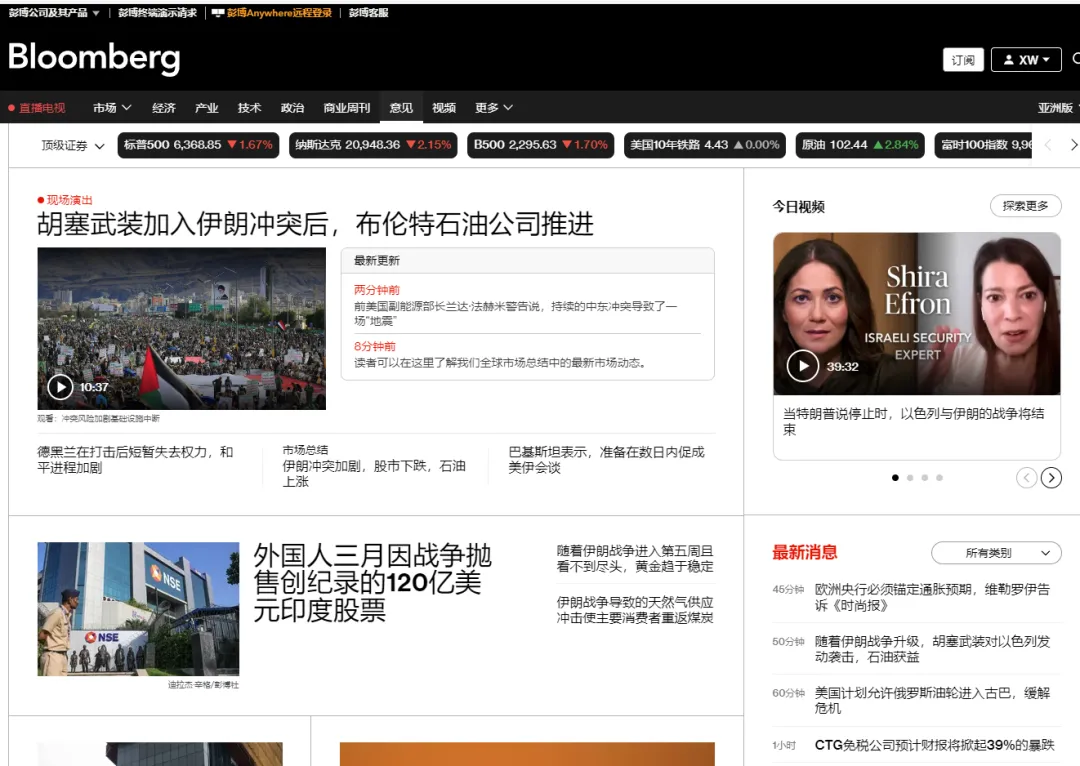The height and width of the screenshot is (766, 1080).
Task: Open the 最新消息 heading link
Action: [x=804, y=552]
